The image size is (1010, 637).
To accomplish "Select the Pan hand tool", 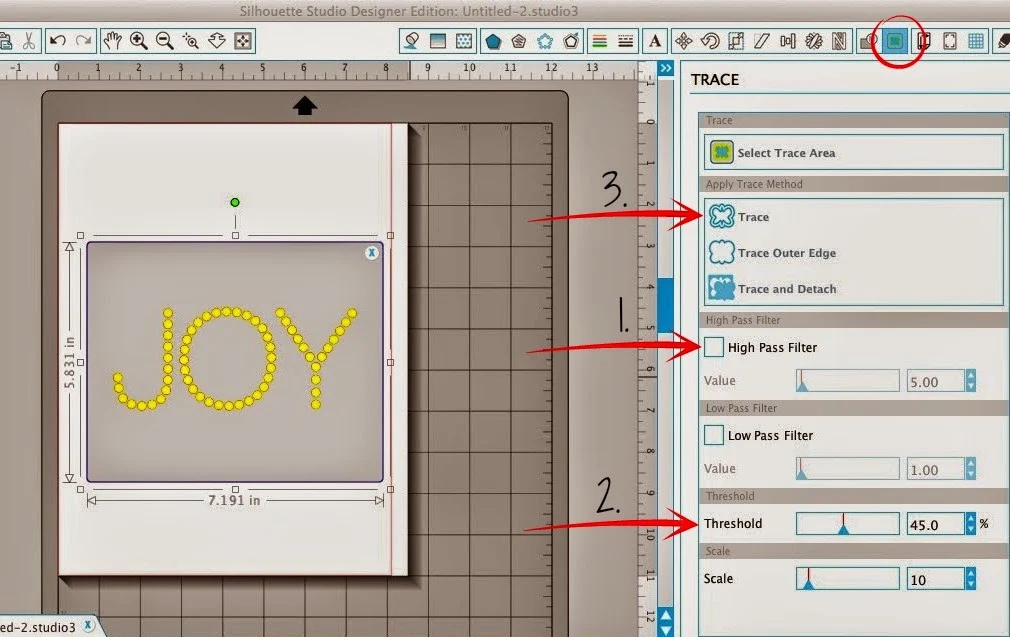I will click(113, 41).
